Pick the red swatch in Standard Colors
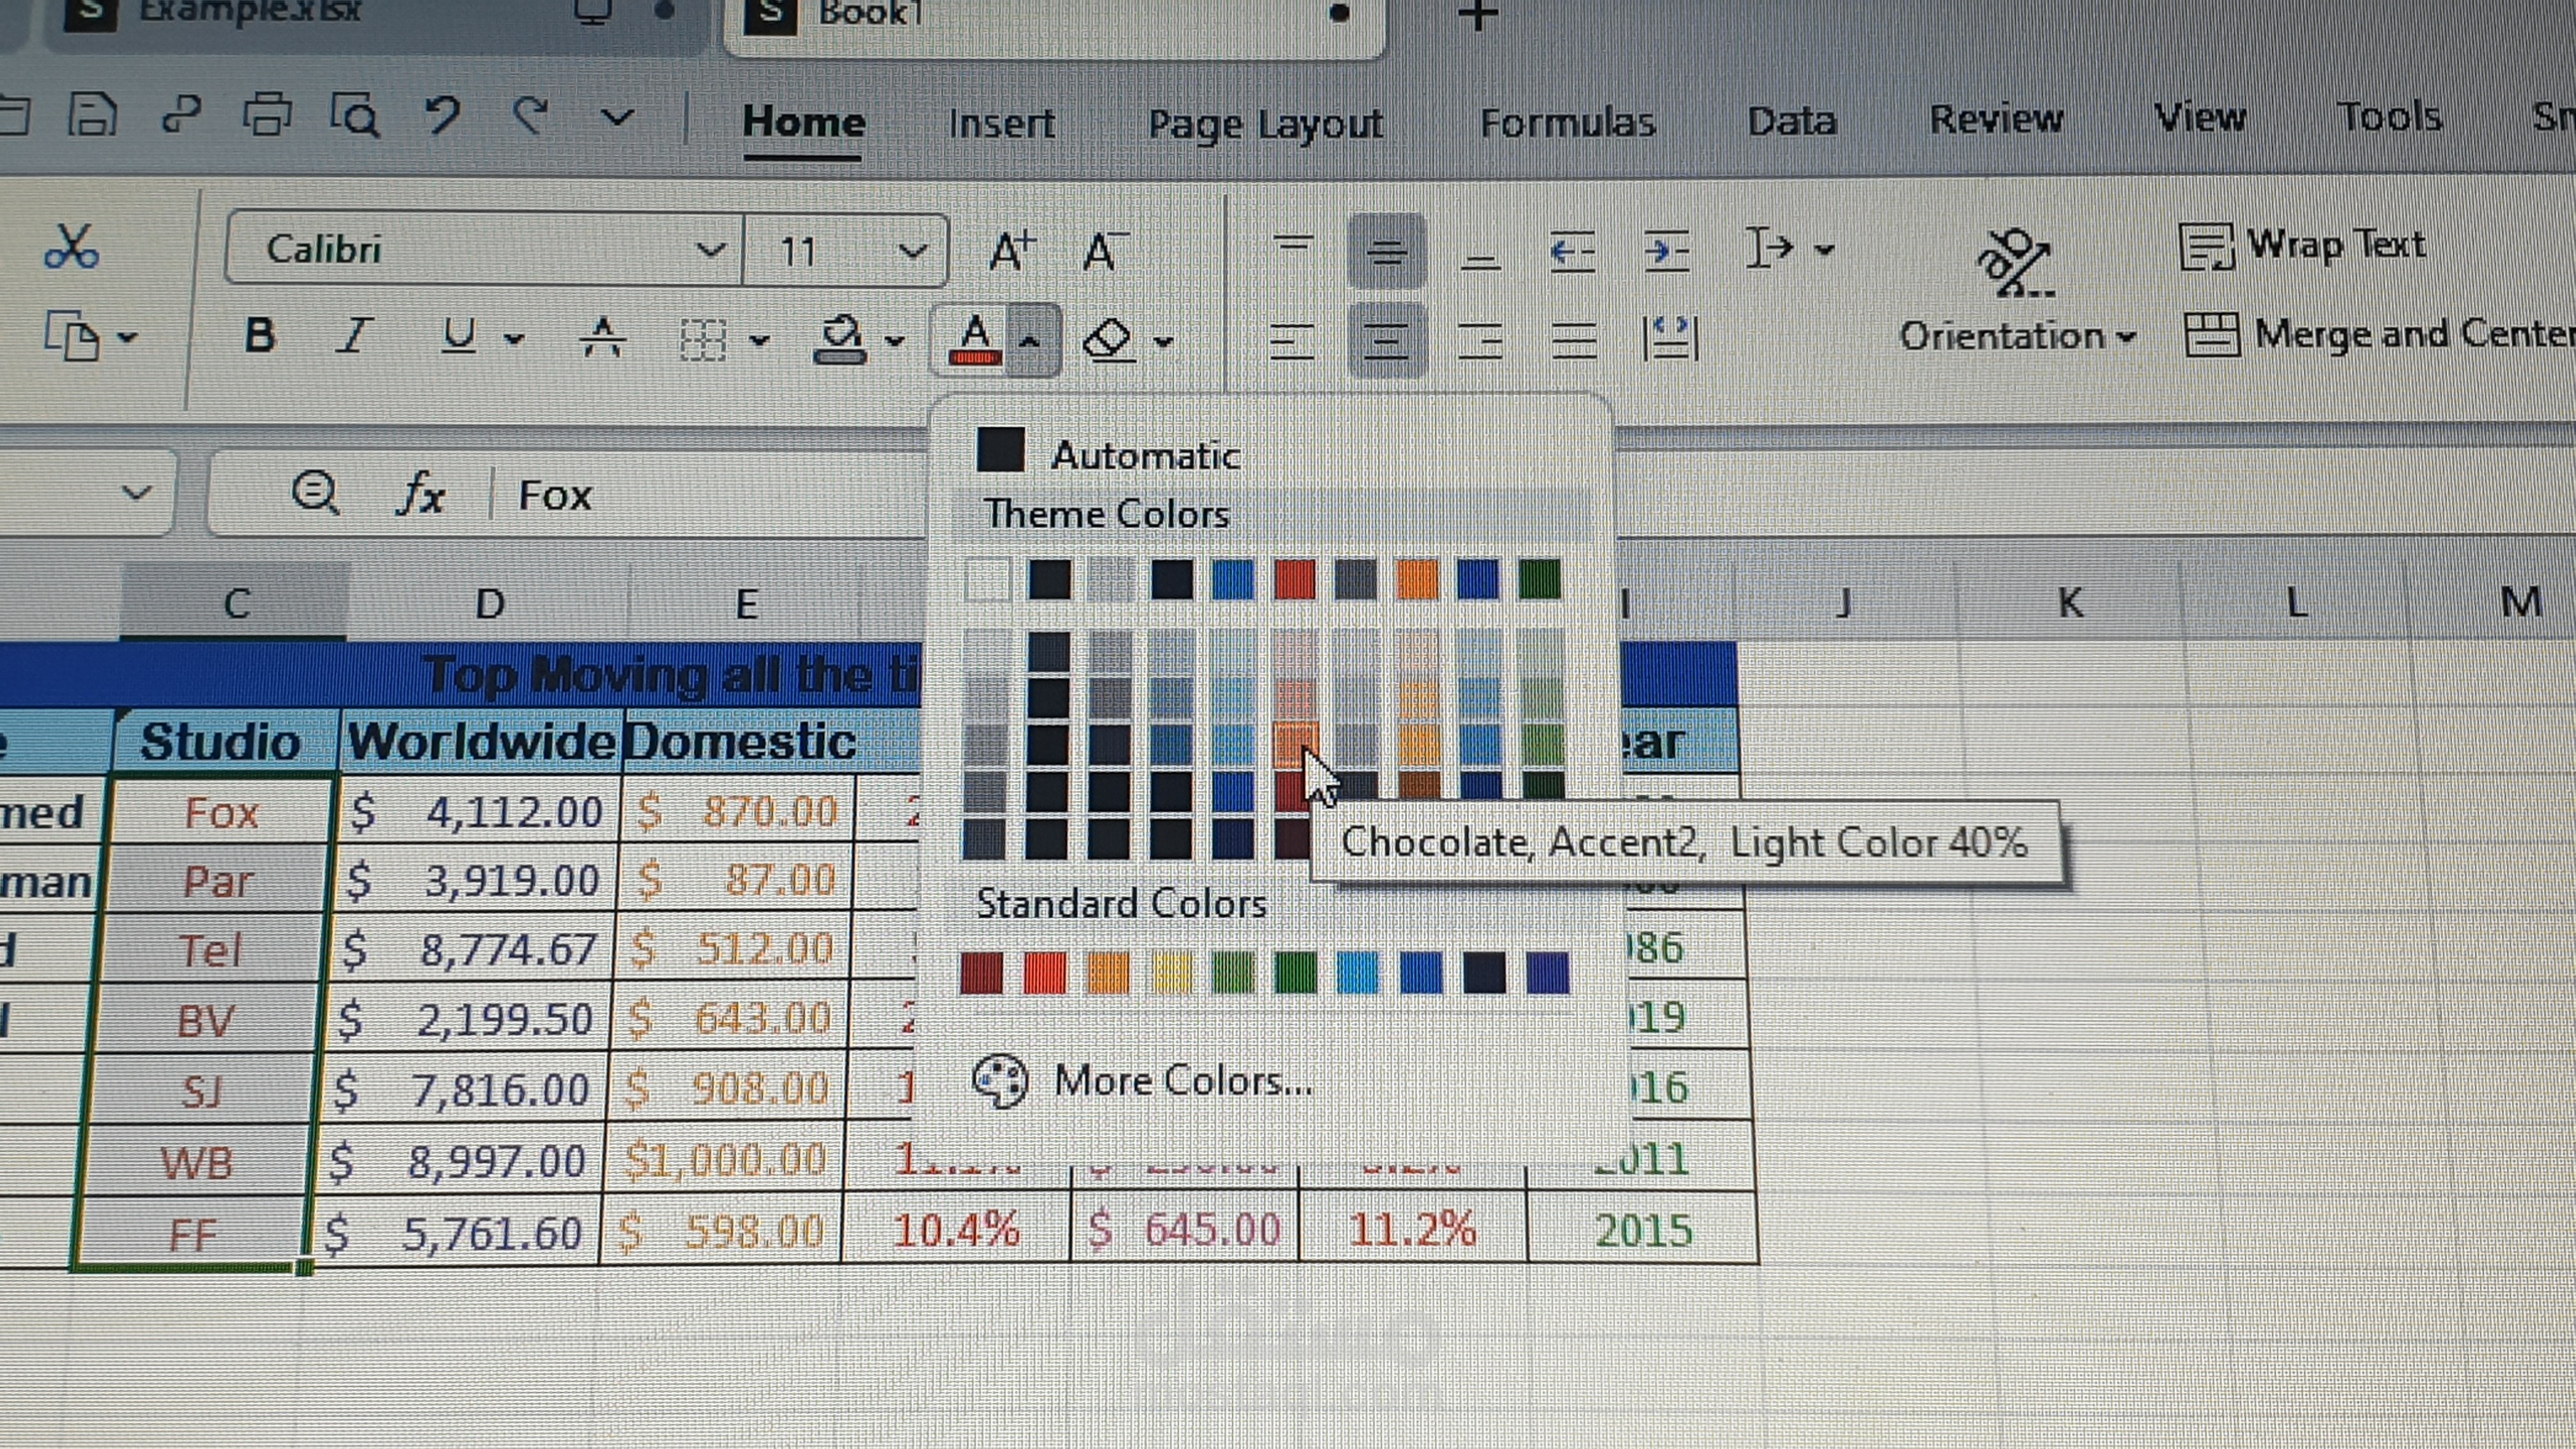This screenshot has height=1449, width=2576. (1045, 973)
